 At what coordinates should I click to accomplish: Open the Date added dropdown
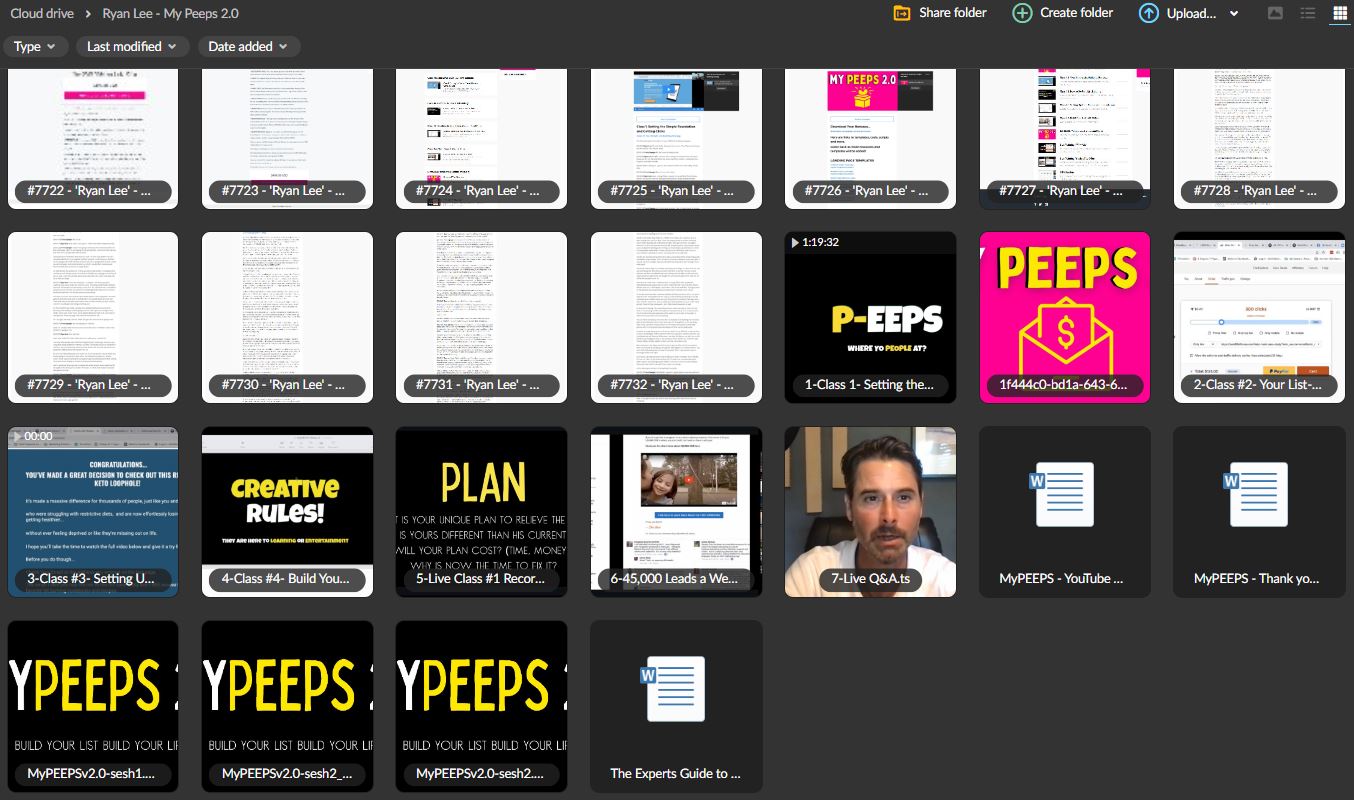(248, 46)
